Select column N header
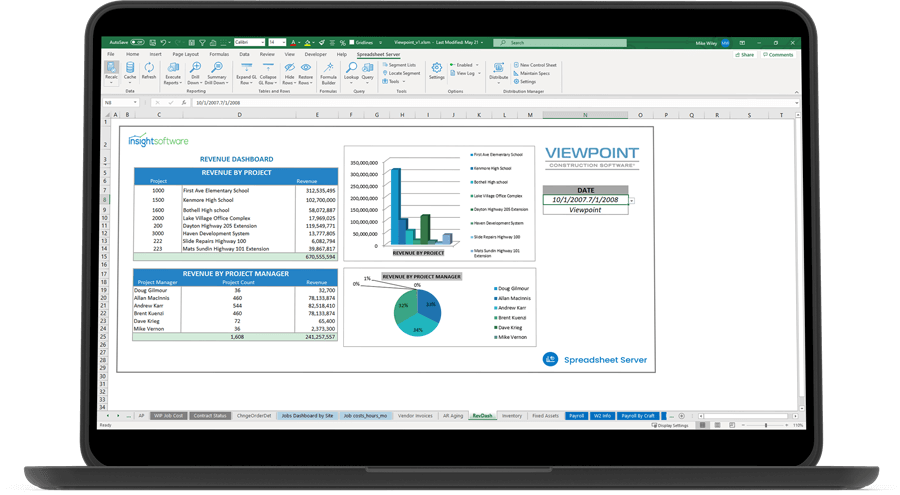The image size is (900, 495). pyautogui.click(x=585, y=115)
